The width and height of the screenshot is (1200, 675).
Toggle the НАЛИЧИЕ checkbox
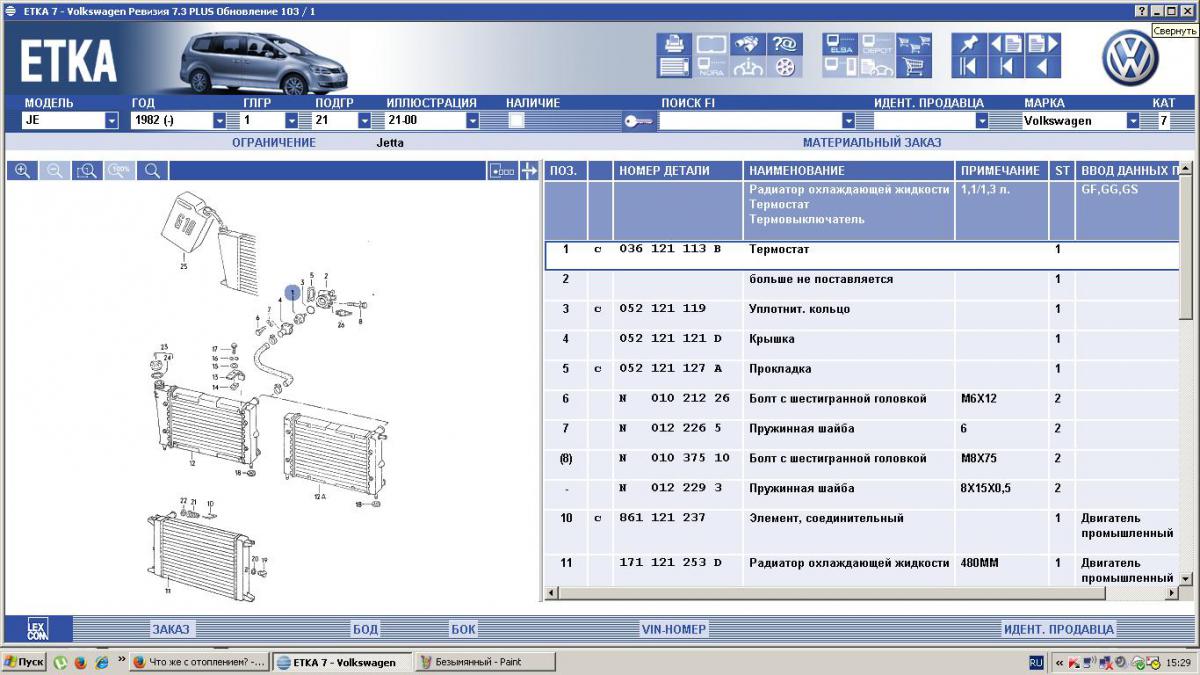tap(517, 121)
